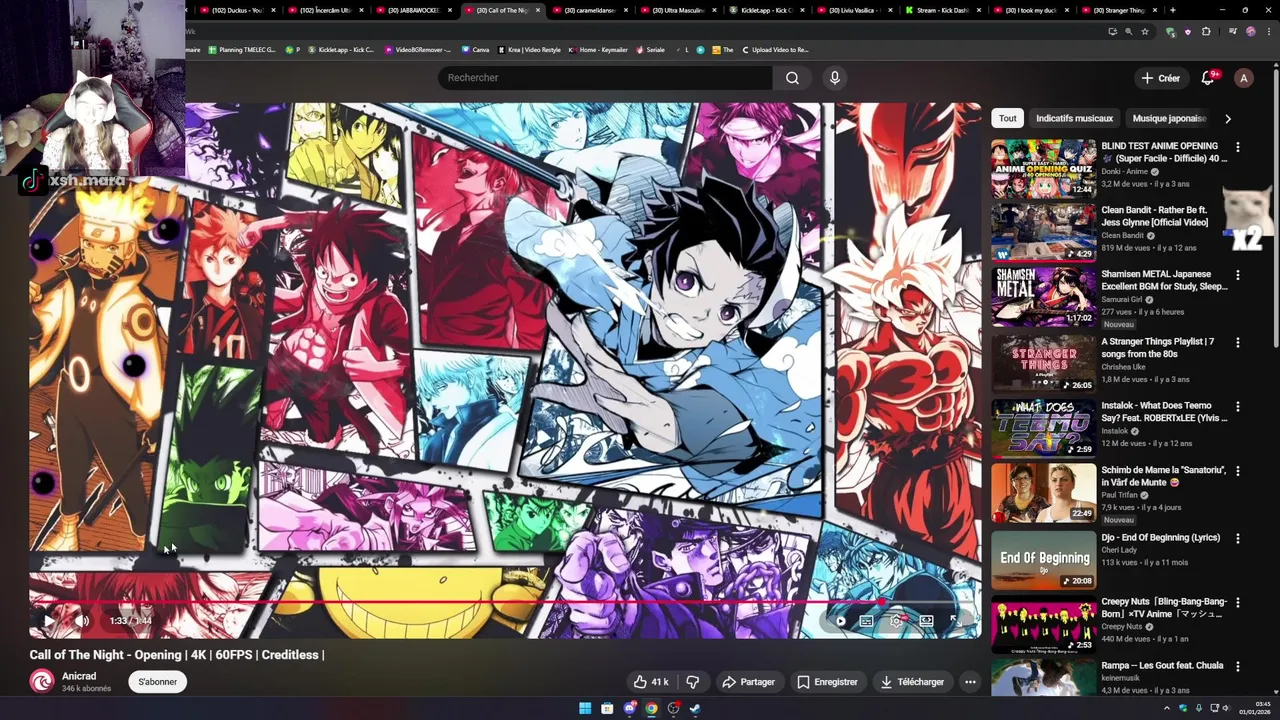Select Indicatifs musicaux filter chip
Image resolution: width=1280 pixels, height=720 pixels.
[1074, 118]
